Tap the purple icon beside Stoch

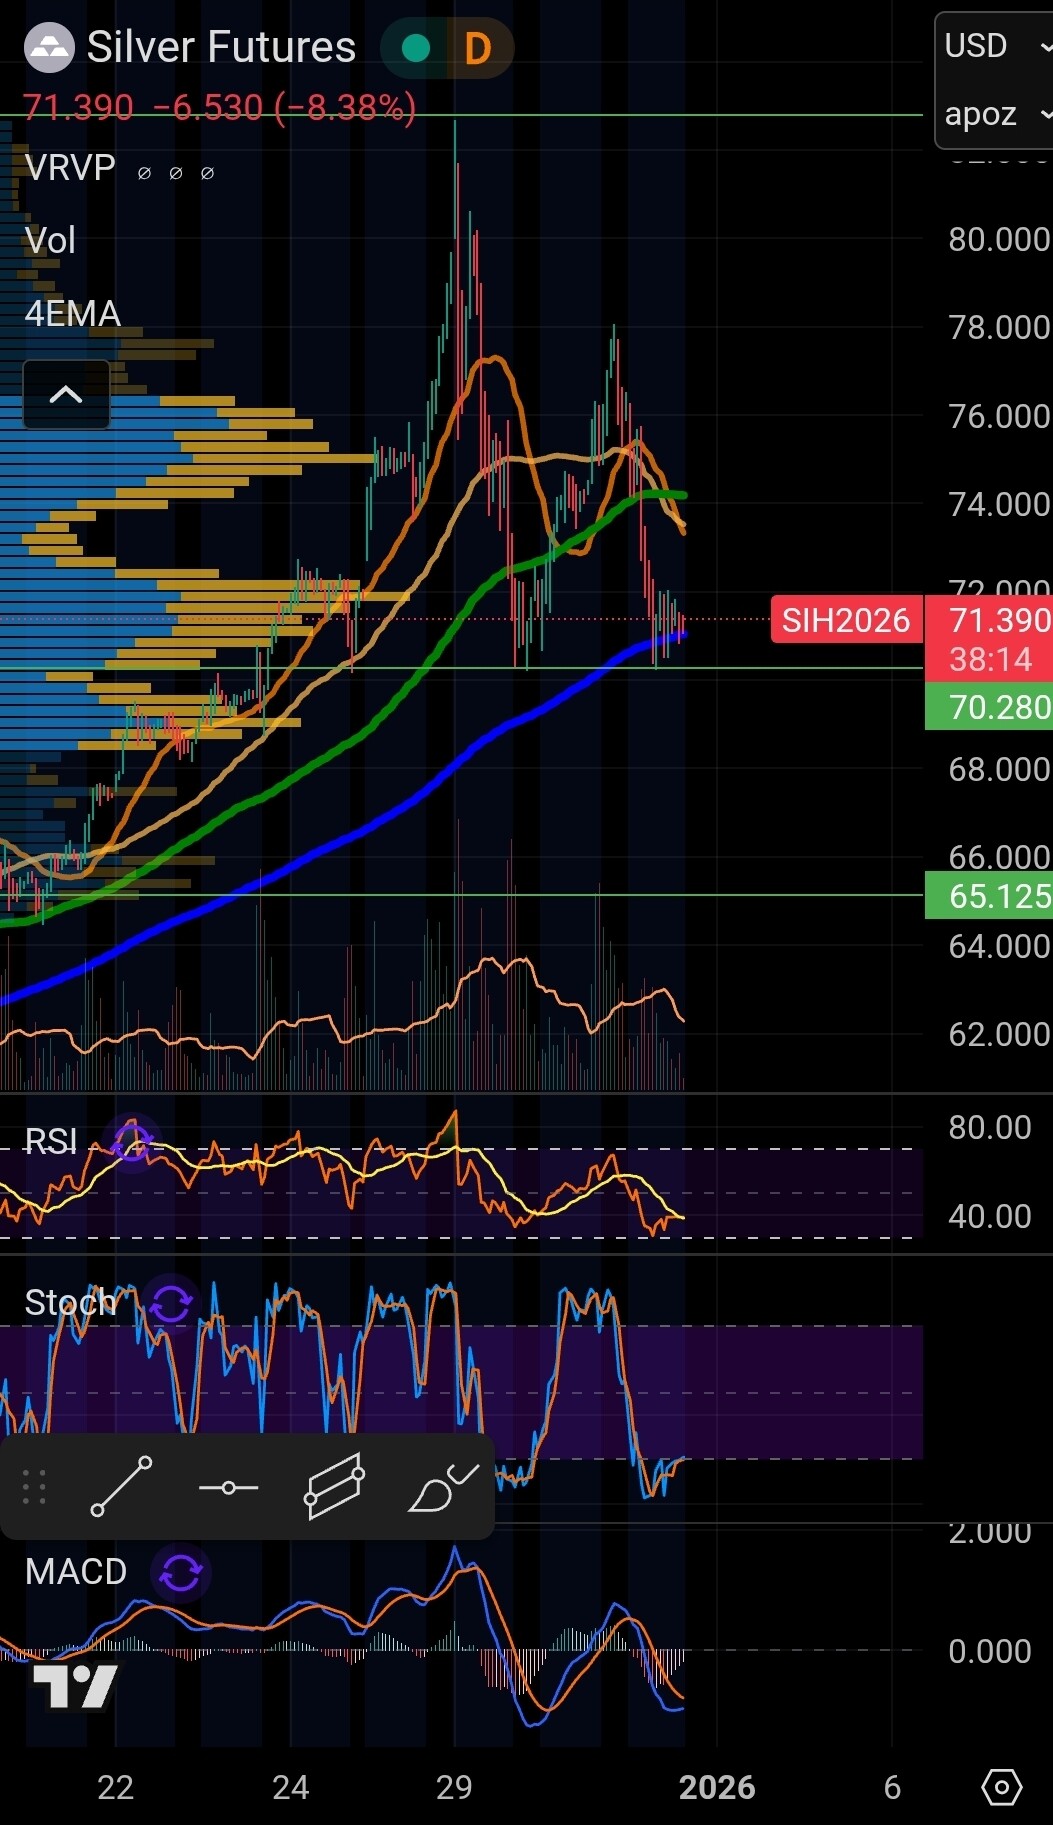pyautogui.click(x=171, y=1303)
